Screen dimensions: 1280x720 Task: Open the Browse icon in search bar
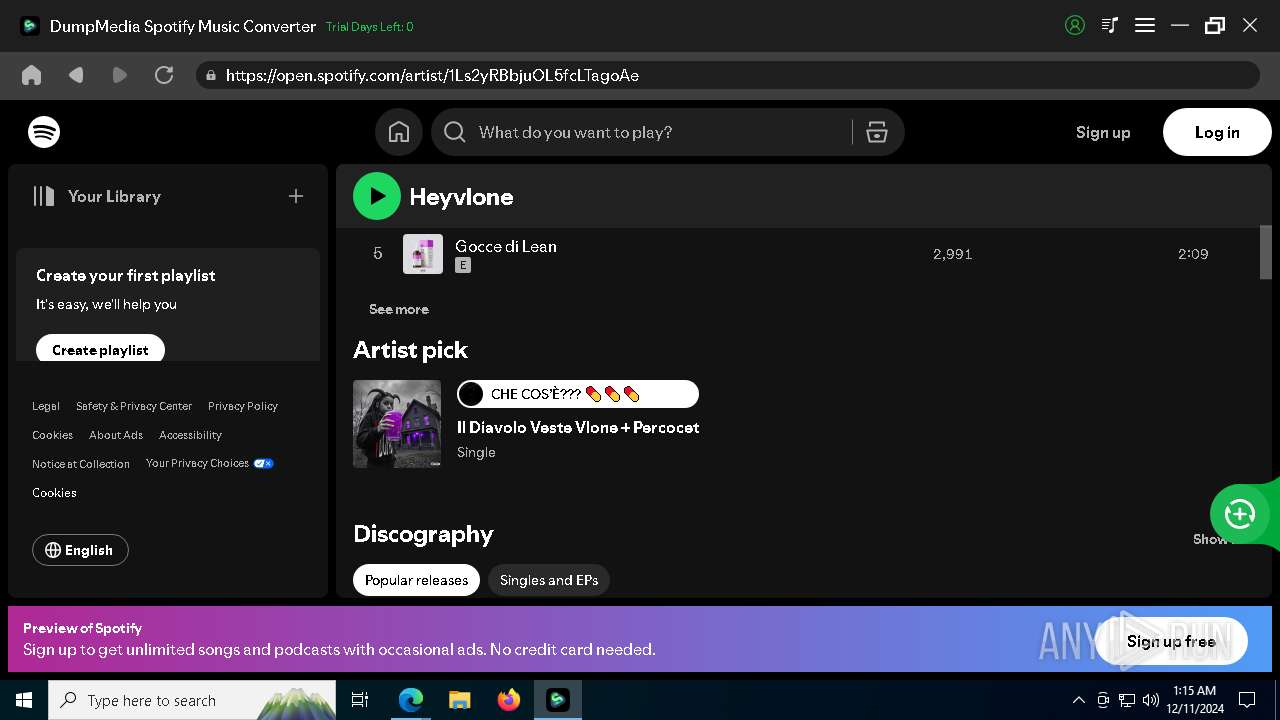click(877, 132)
